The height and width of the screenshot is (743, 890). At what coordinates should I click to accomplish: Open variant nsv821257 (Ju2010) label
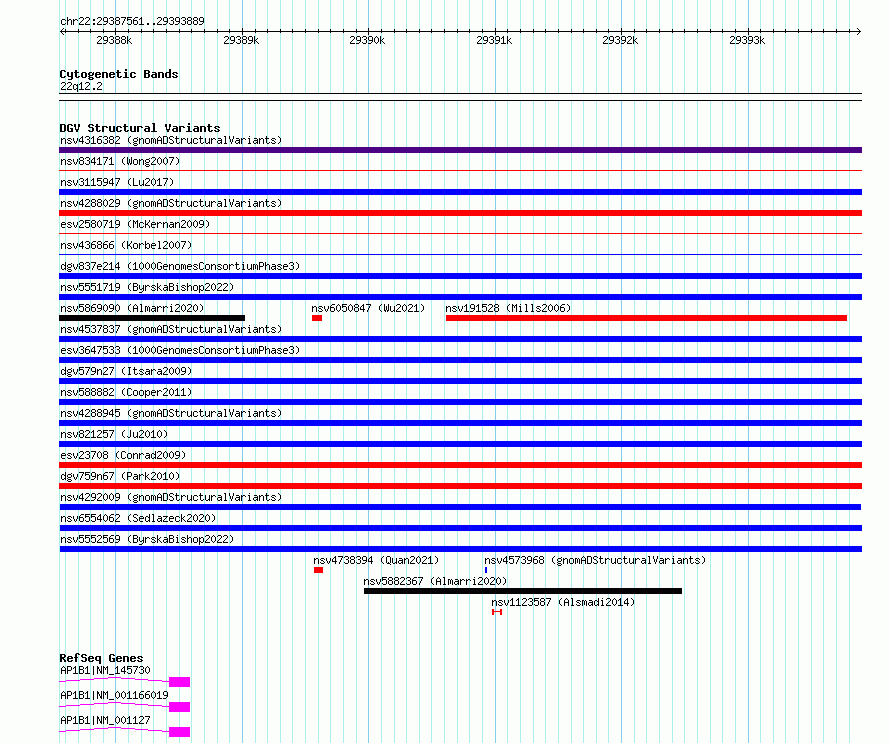click(114, 434)
